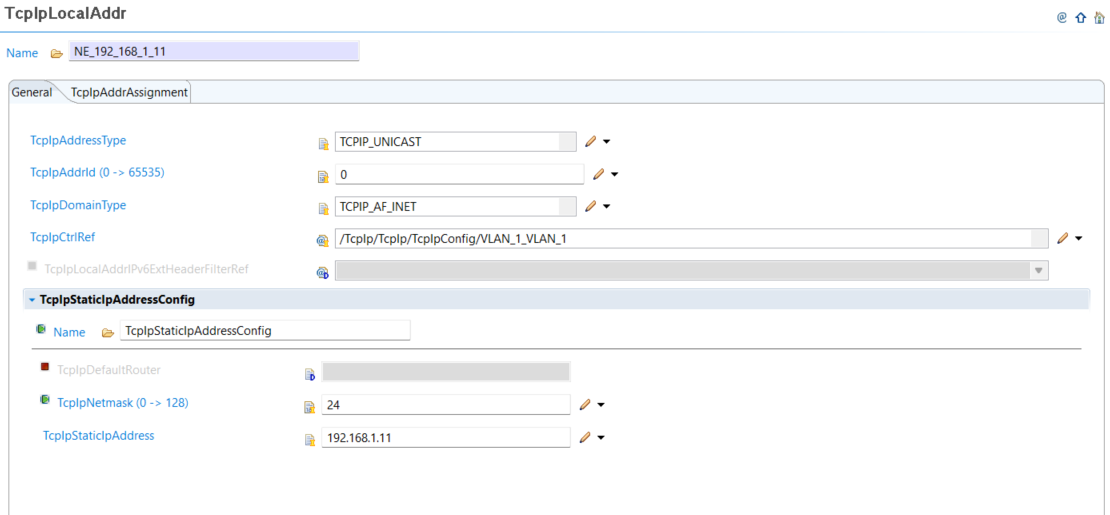Switch to the TcpIpAddrAssignment tab

(129, 92)
